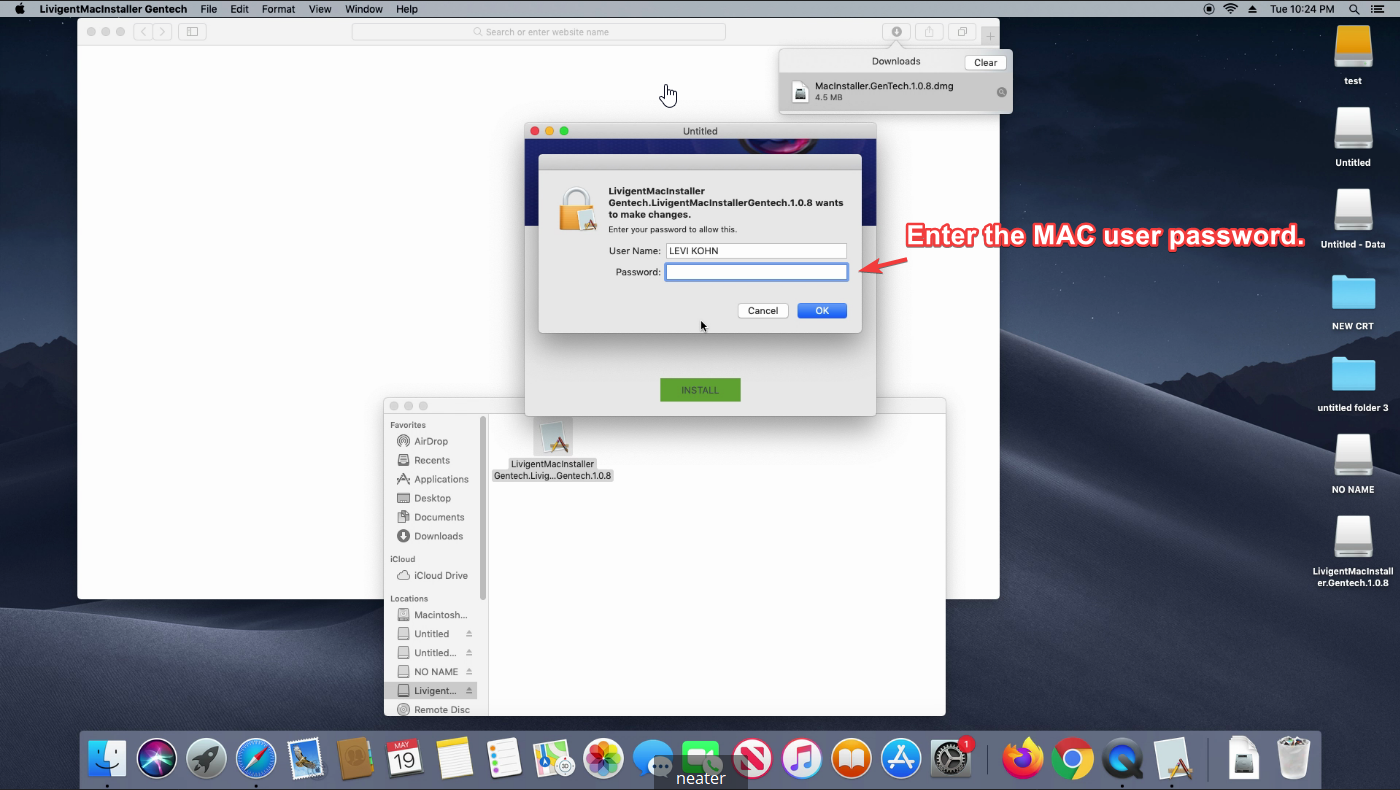
Task: Open Firefox from the Dock
Action: 1022,759
